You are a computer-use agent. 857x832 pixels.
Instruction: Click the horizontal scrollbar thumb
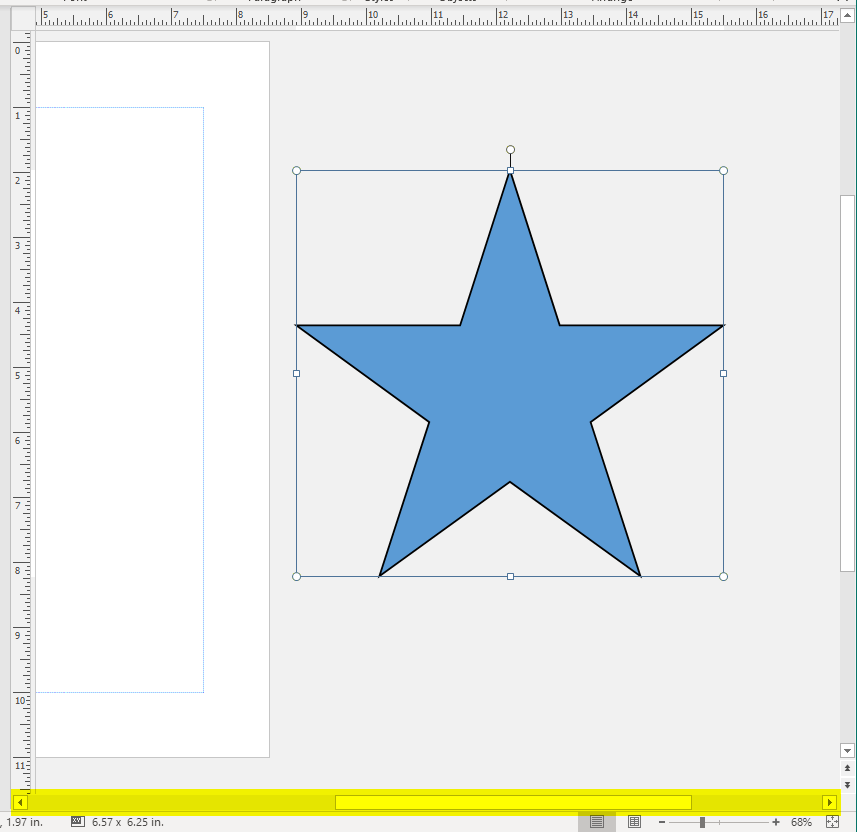coord(513,802)
